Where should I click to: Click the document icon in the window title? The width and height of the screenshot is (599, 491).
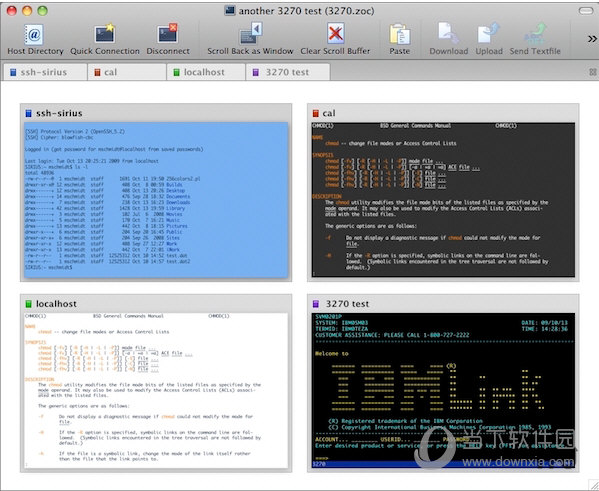230,11
